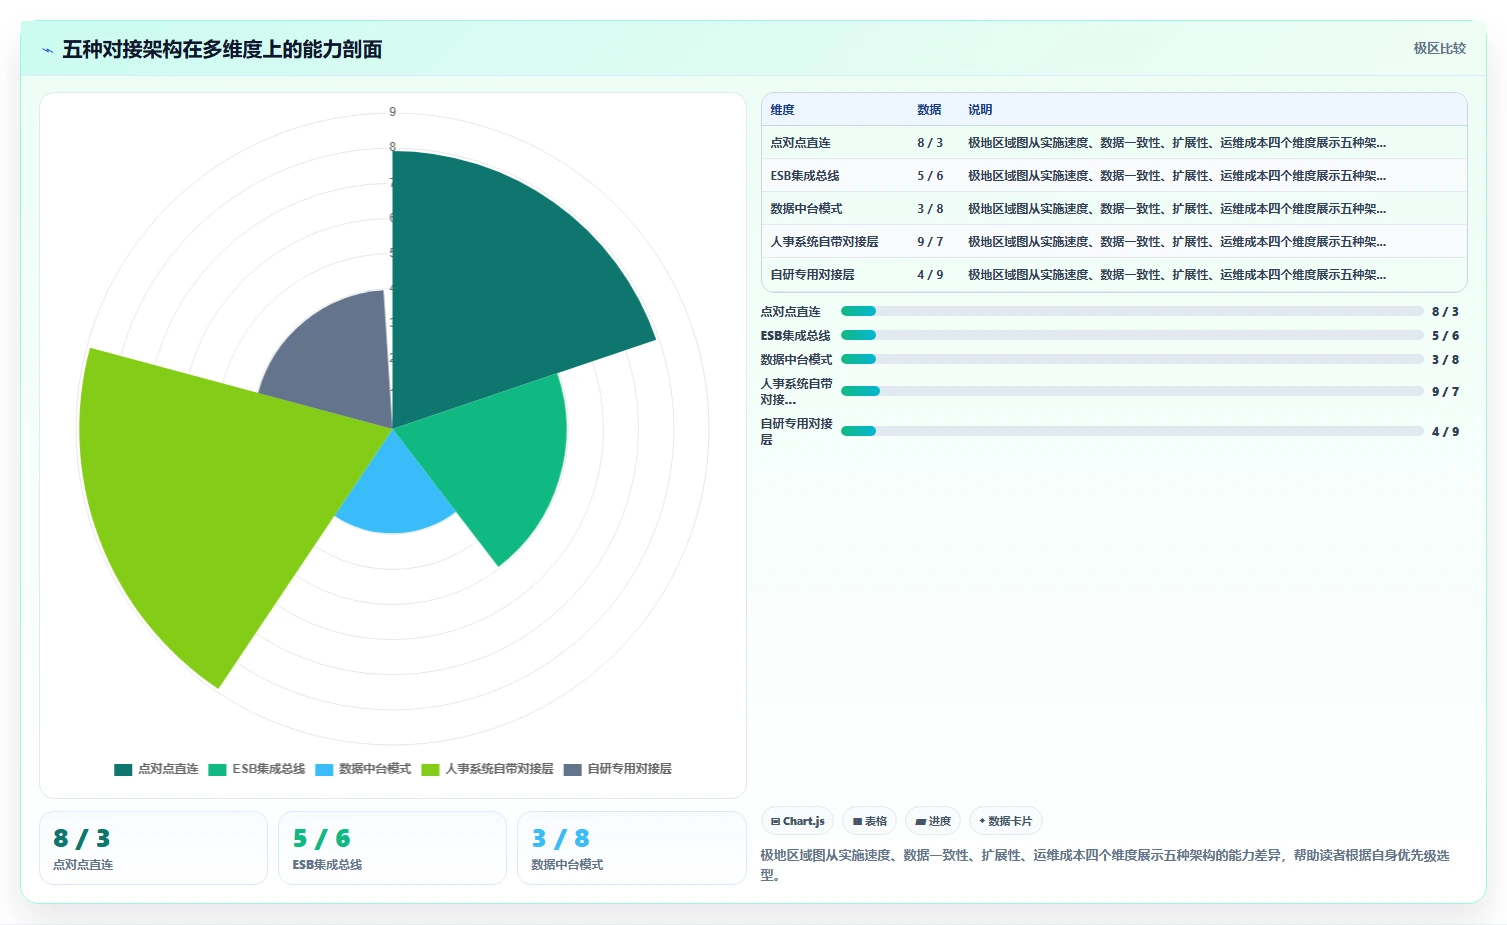Hide 数据中台模式 series via legend label
The height and width of the screenshot is (925, 1507).
tap(375, 769)
